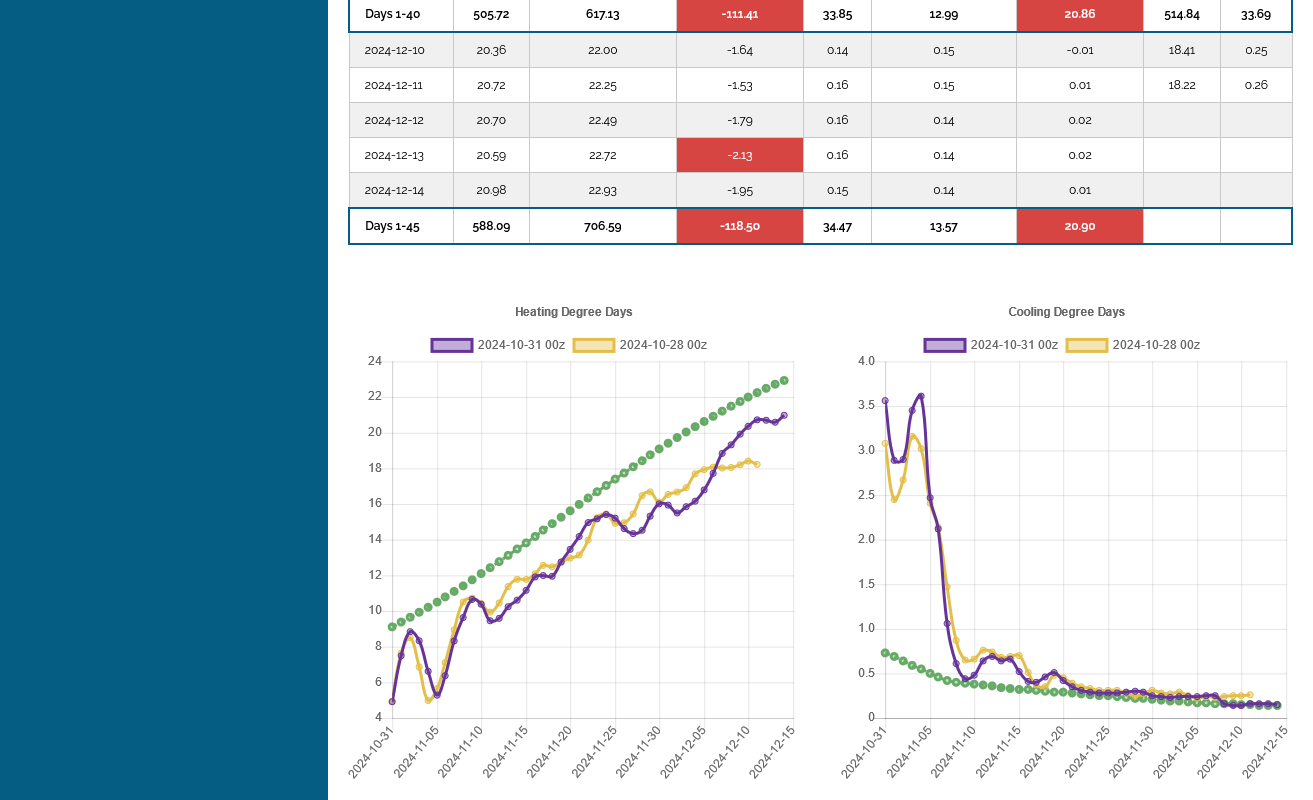Click the 514.84 value in Days 1-40 row
The width and height of the screenshot is (1313, 800).
1182,14
